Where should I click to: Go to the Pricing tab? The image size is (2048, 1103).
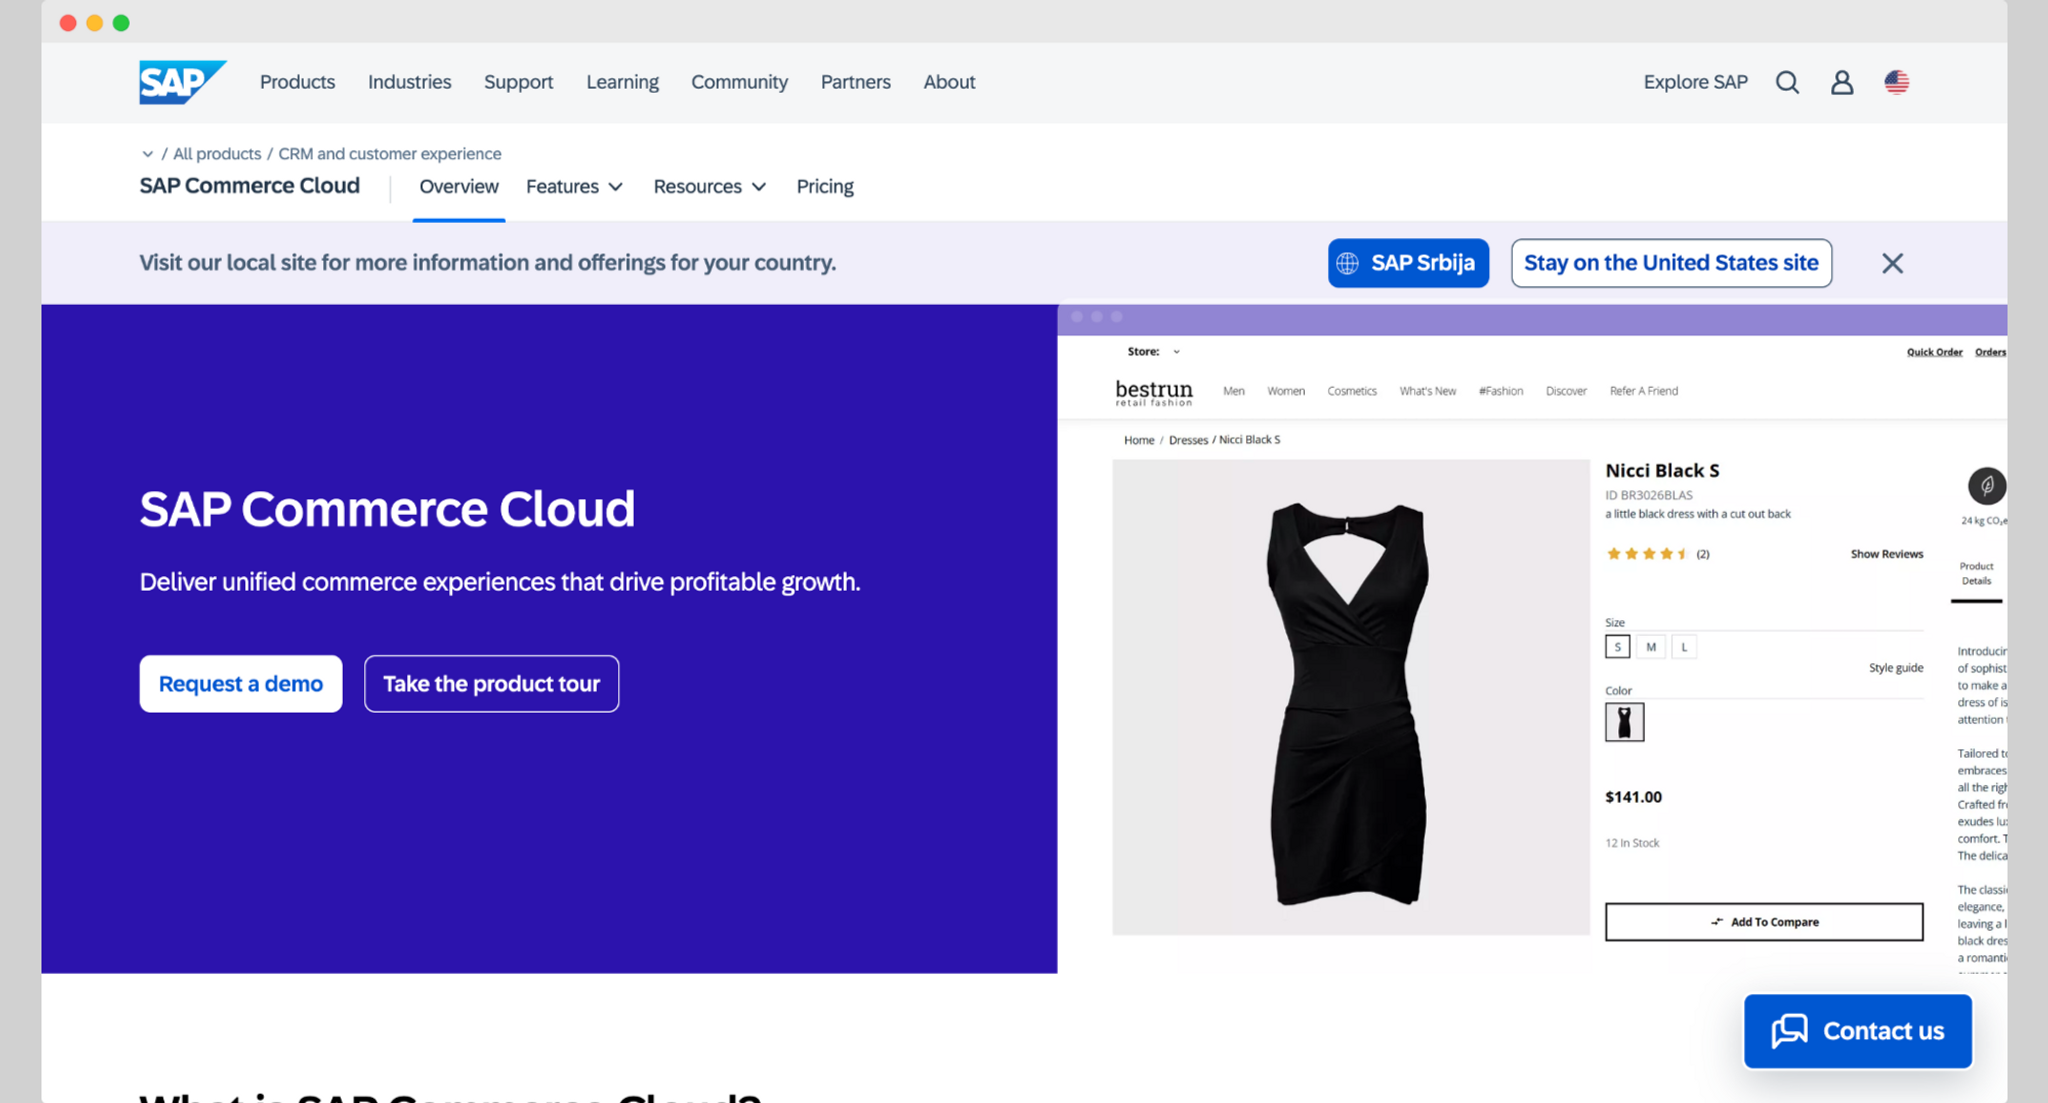(x=825, y=187)
